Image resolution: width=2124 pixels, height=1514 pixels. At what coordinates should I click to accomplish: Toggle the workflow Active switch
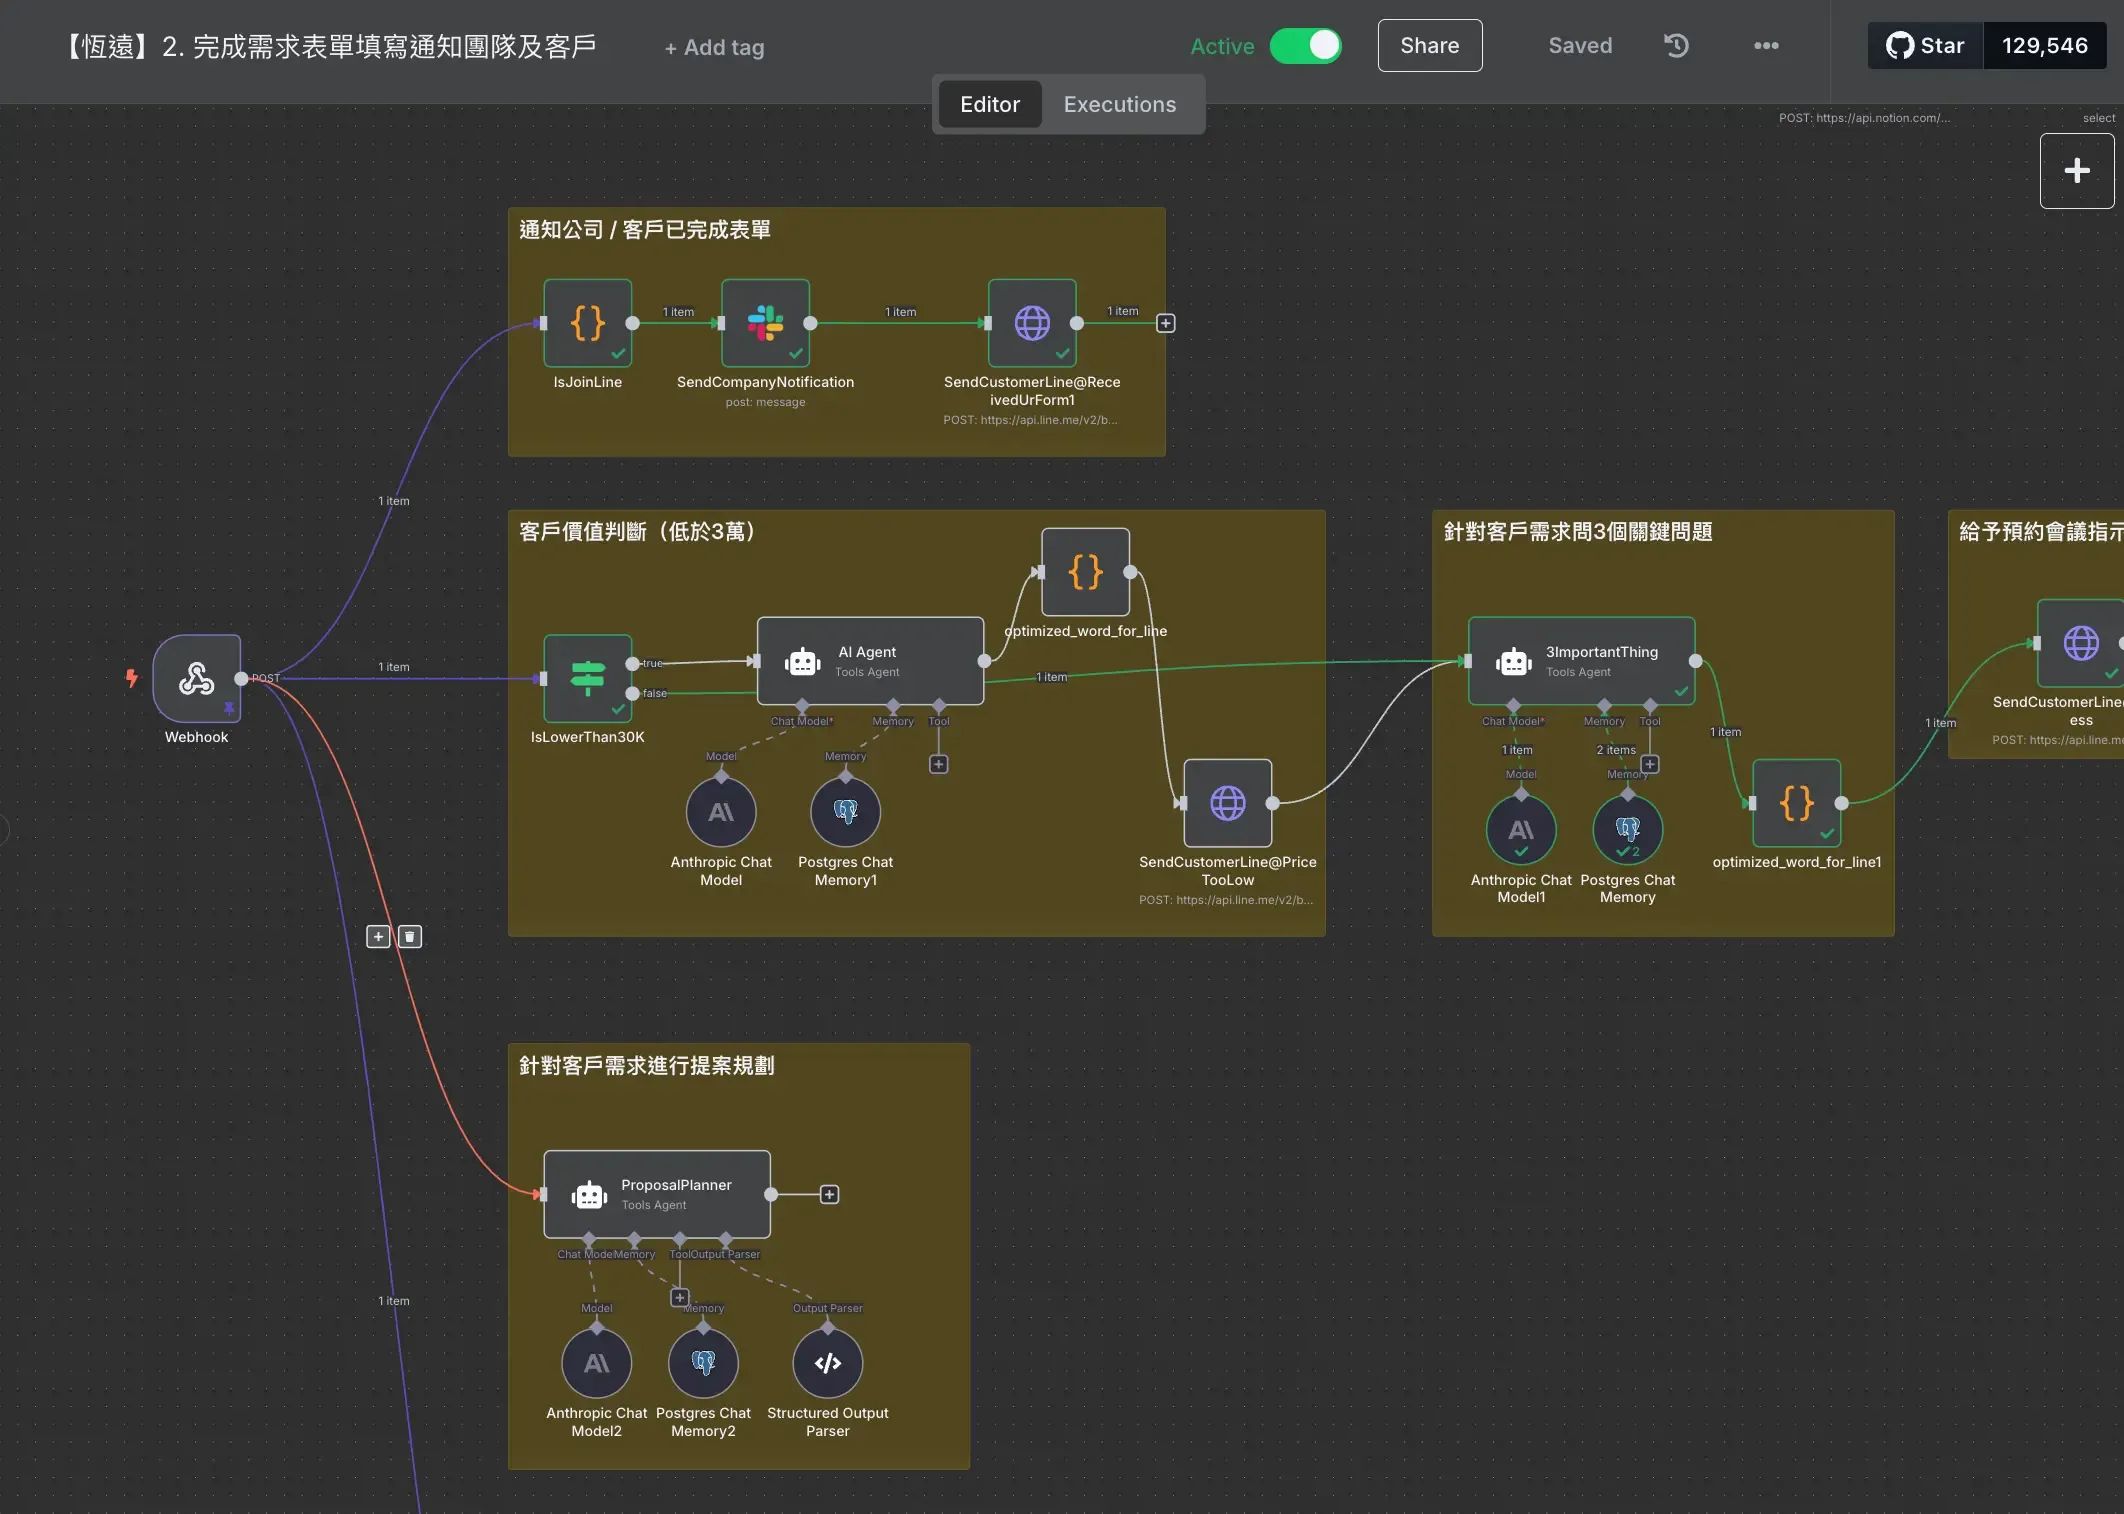click(1305, 46)
